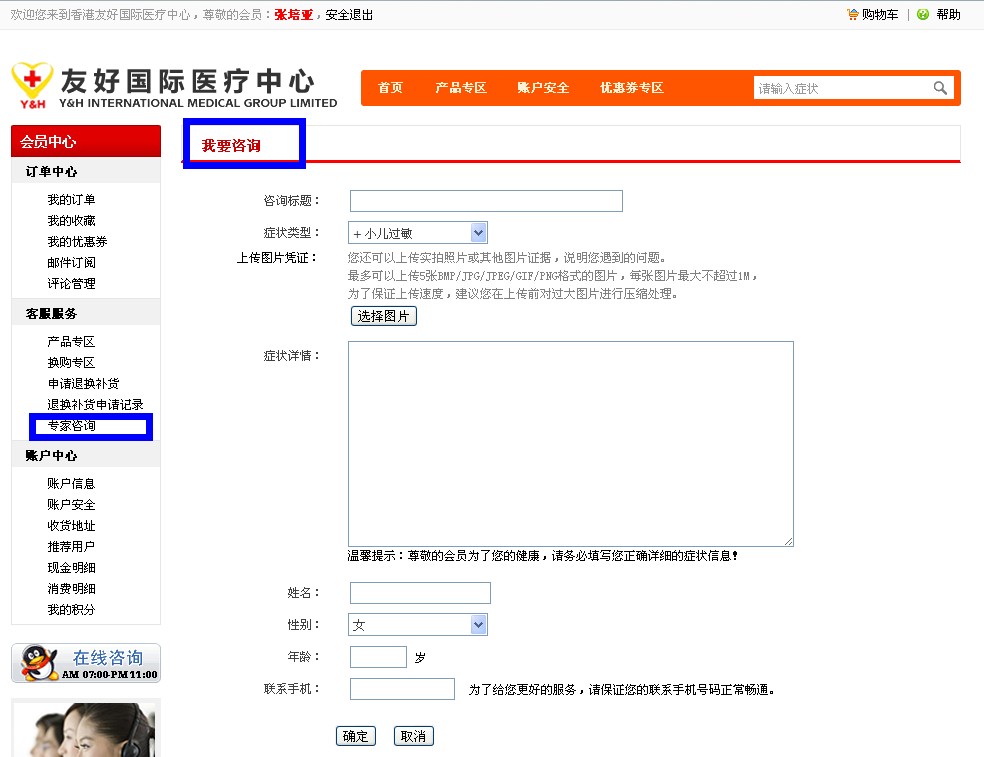Open sidebar 账户安全 under 账户中心

point(72,505)
